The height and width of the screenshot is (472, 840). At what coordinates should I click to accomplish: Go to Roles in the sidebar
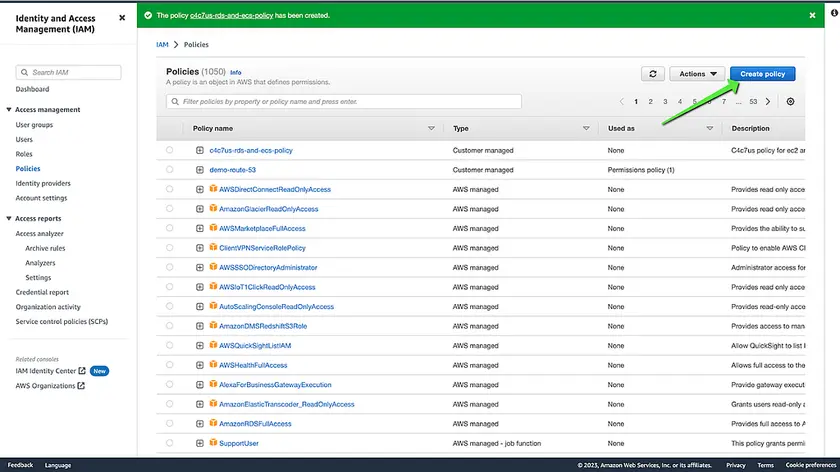24,154
